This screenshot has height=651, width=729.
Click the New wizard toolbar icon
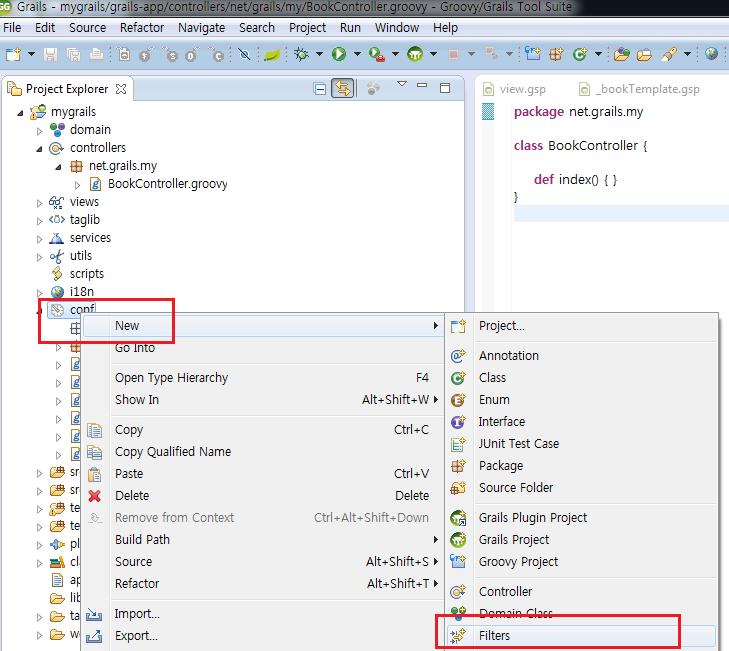(13, 54)
